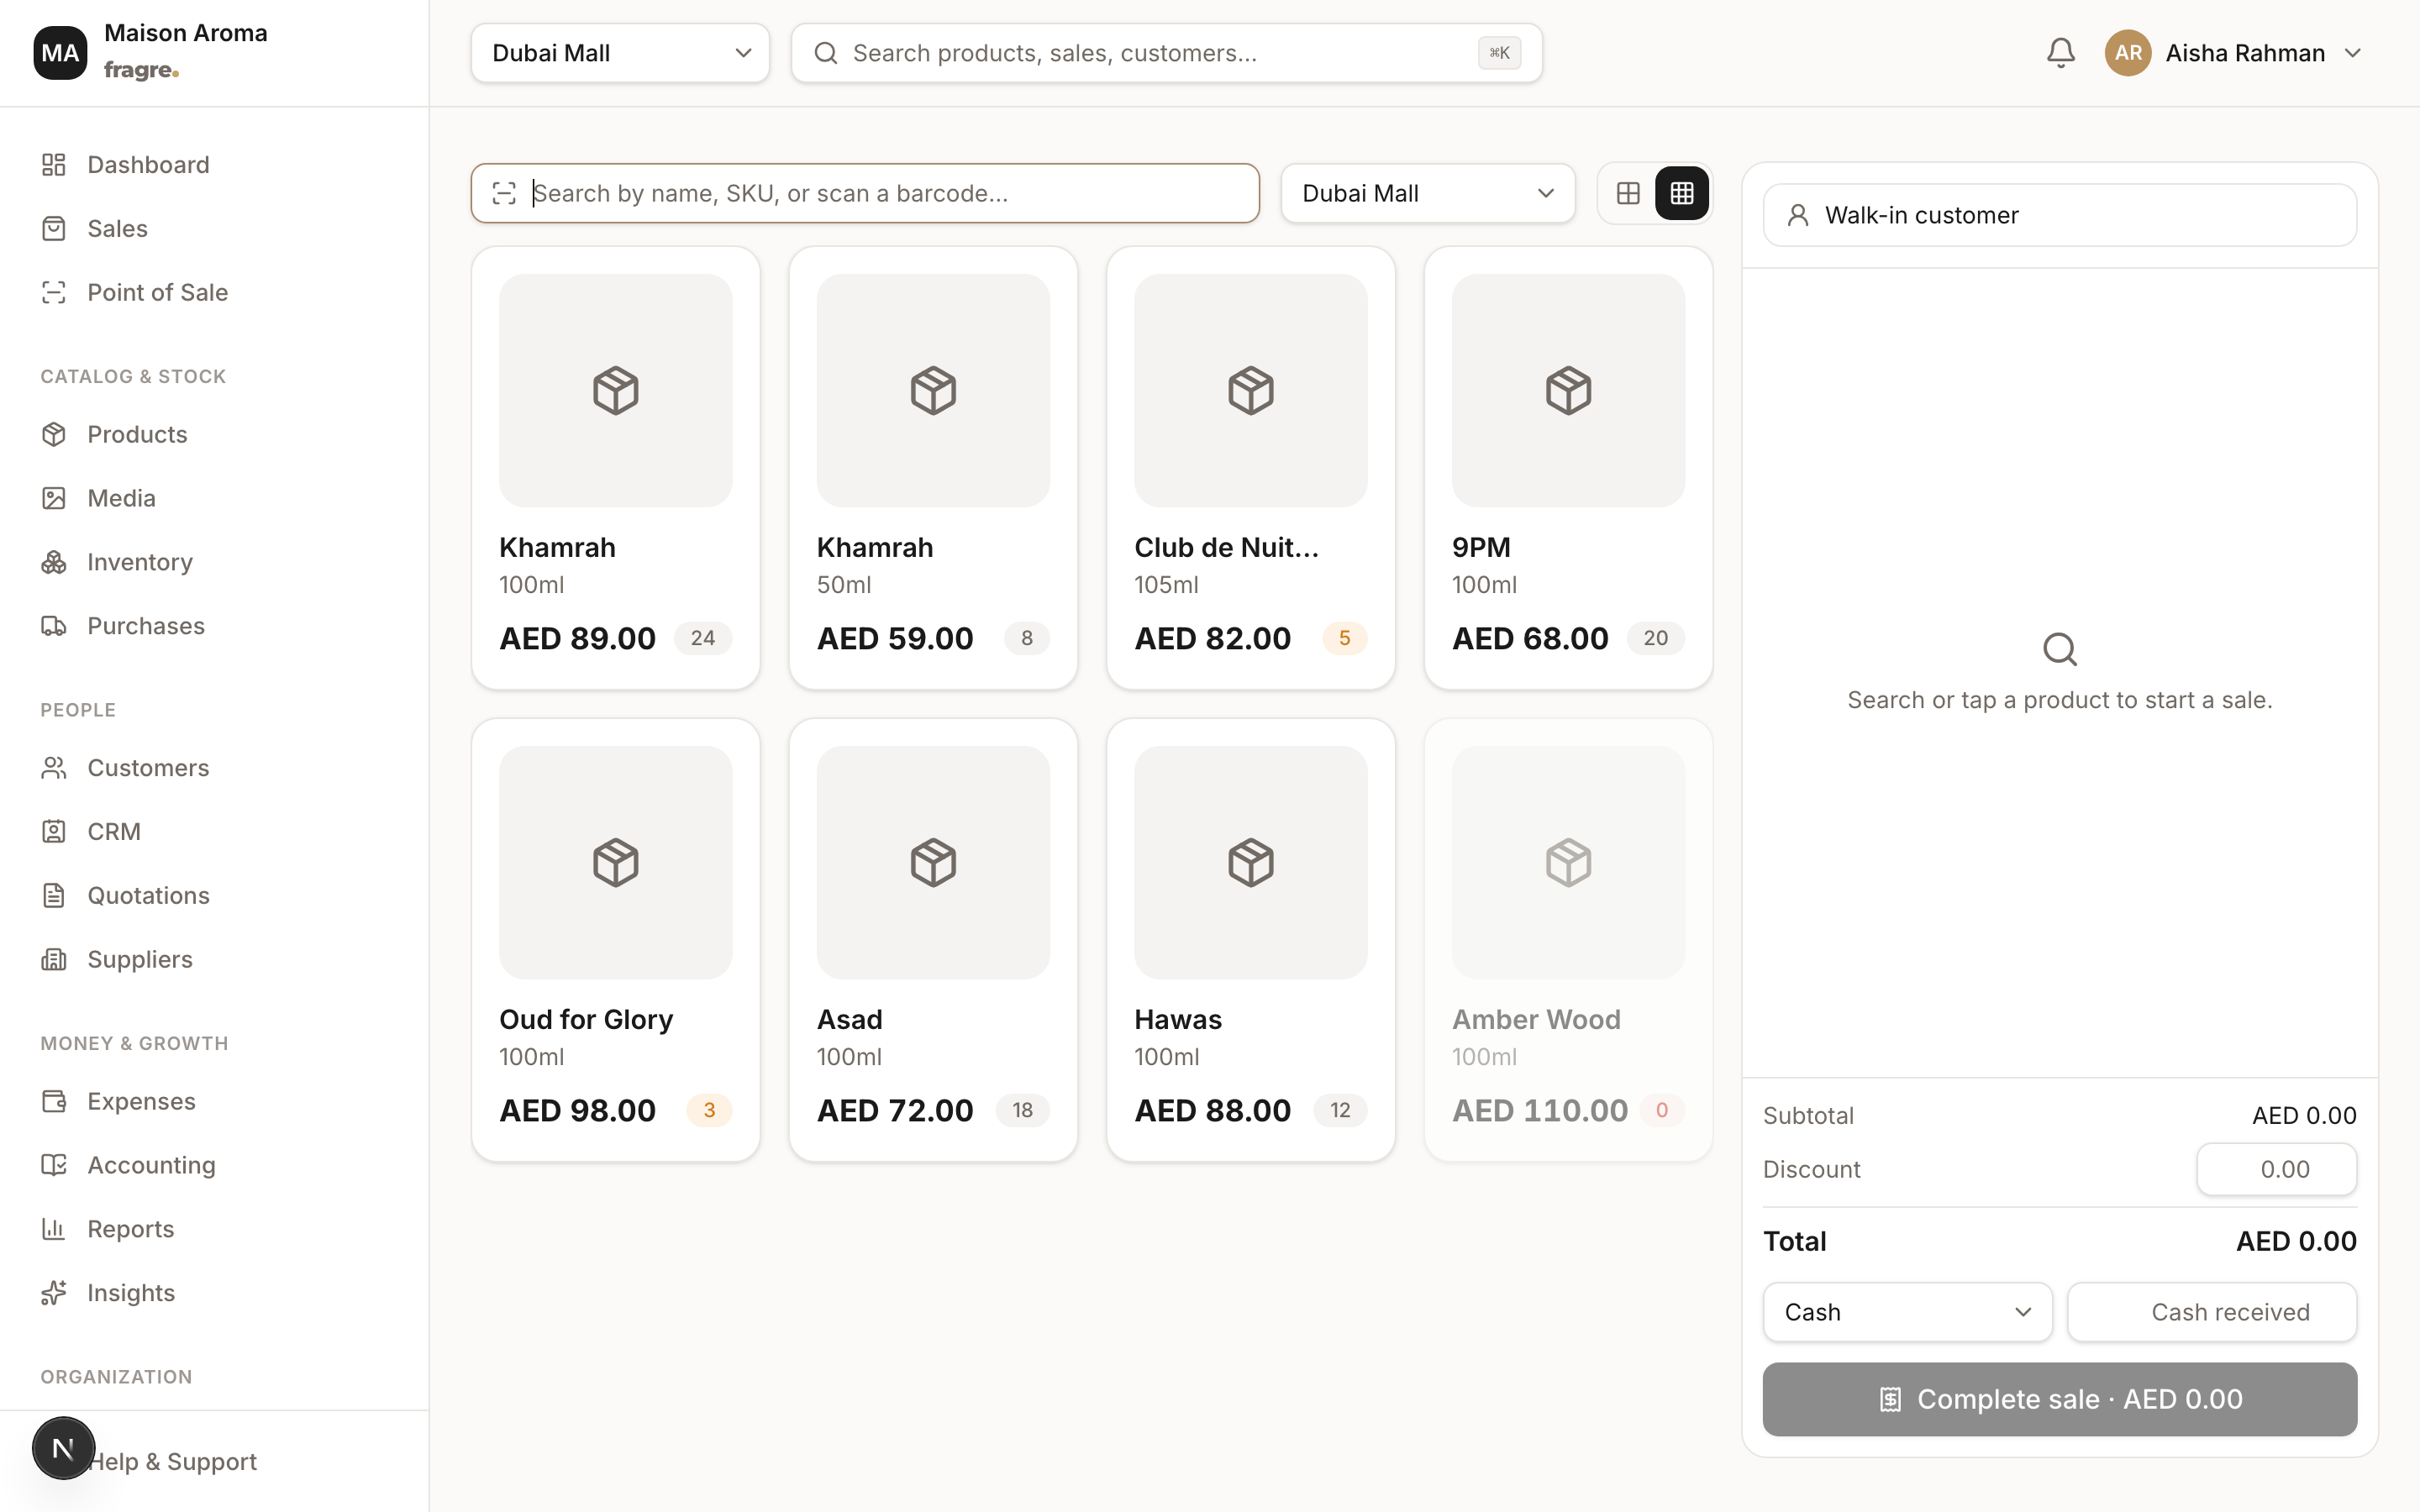Image resolution: width=2420 pixels, height=1512 pixels.
Task: Click the global search products field
Action: (x=1166, y=53)
